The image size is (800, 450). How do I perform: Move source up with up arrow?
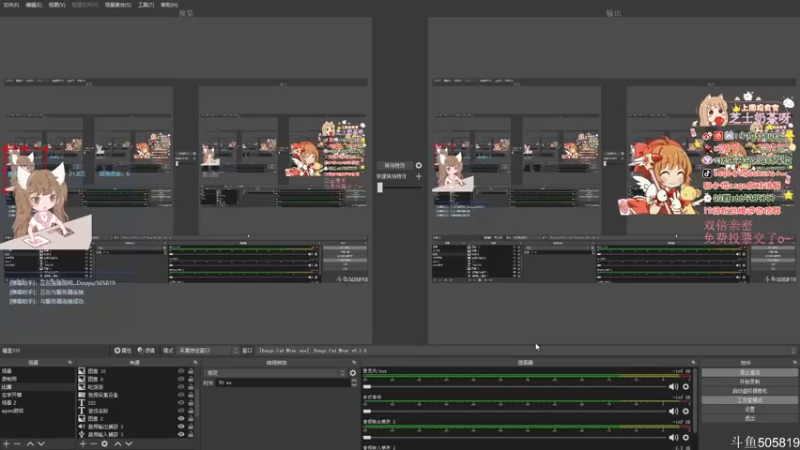point(117,444)
